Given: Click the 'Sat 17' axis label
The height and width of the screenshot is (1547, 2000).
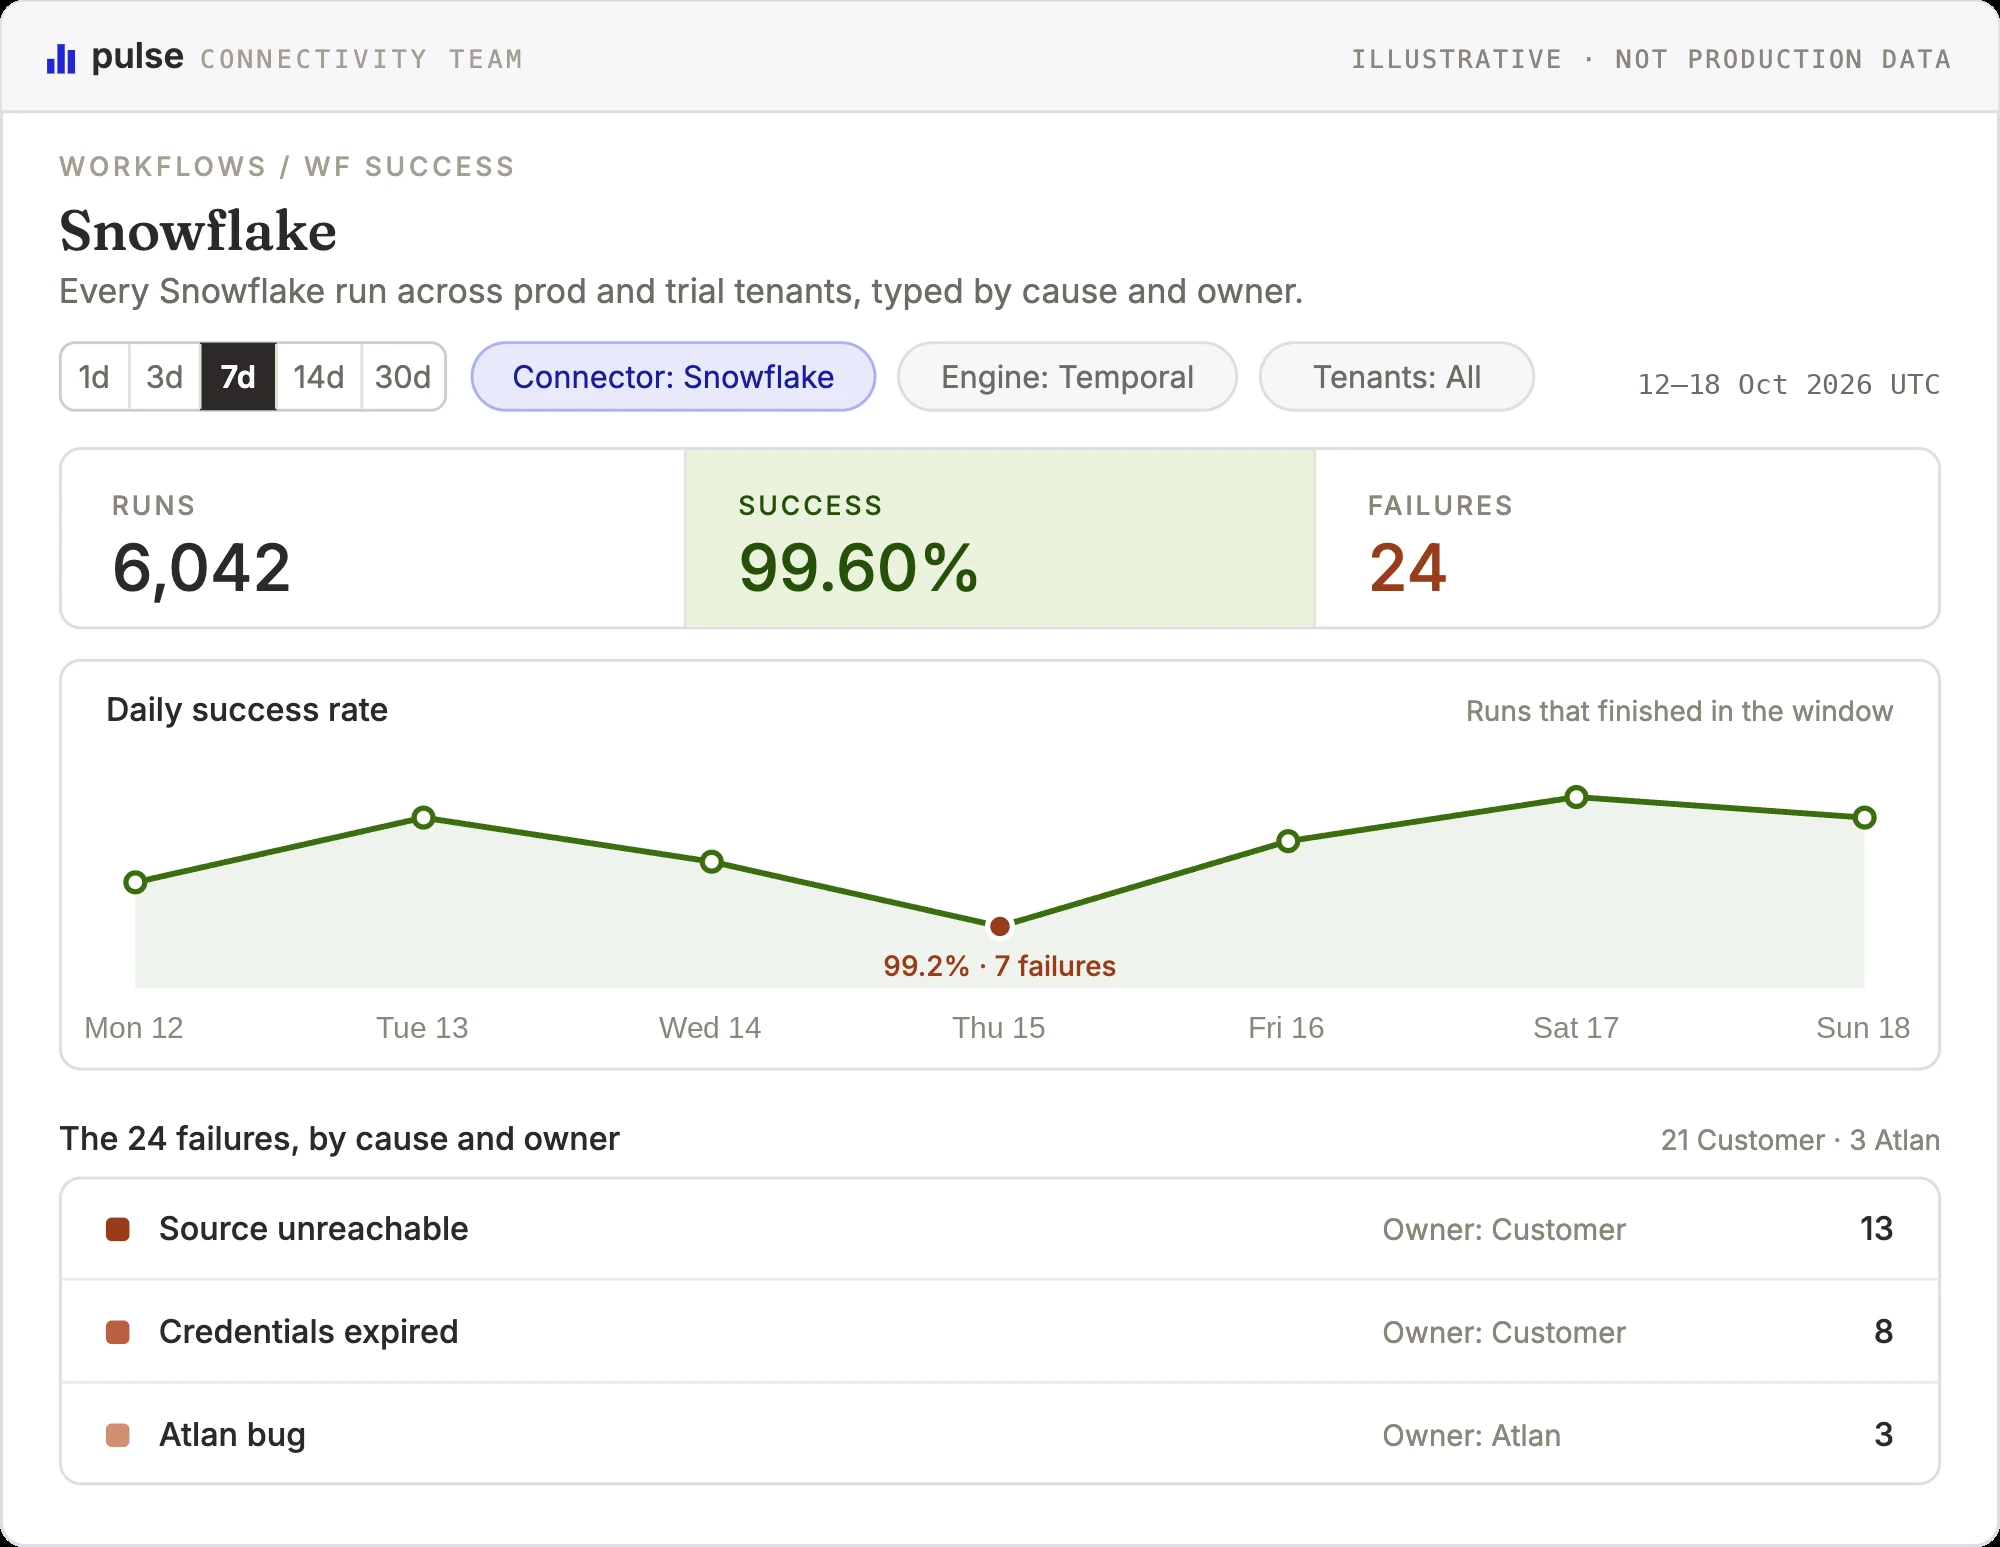Looking at the screenshot, I should 1576,1028.
